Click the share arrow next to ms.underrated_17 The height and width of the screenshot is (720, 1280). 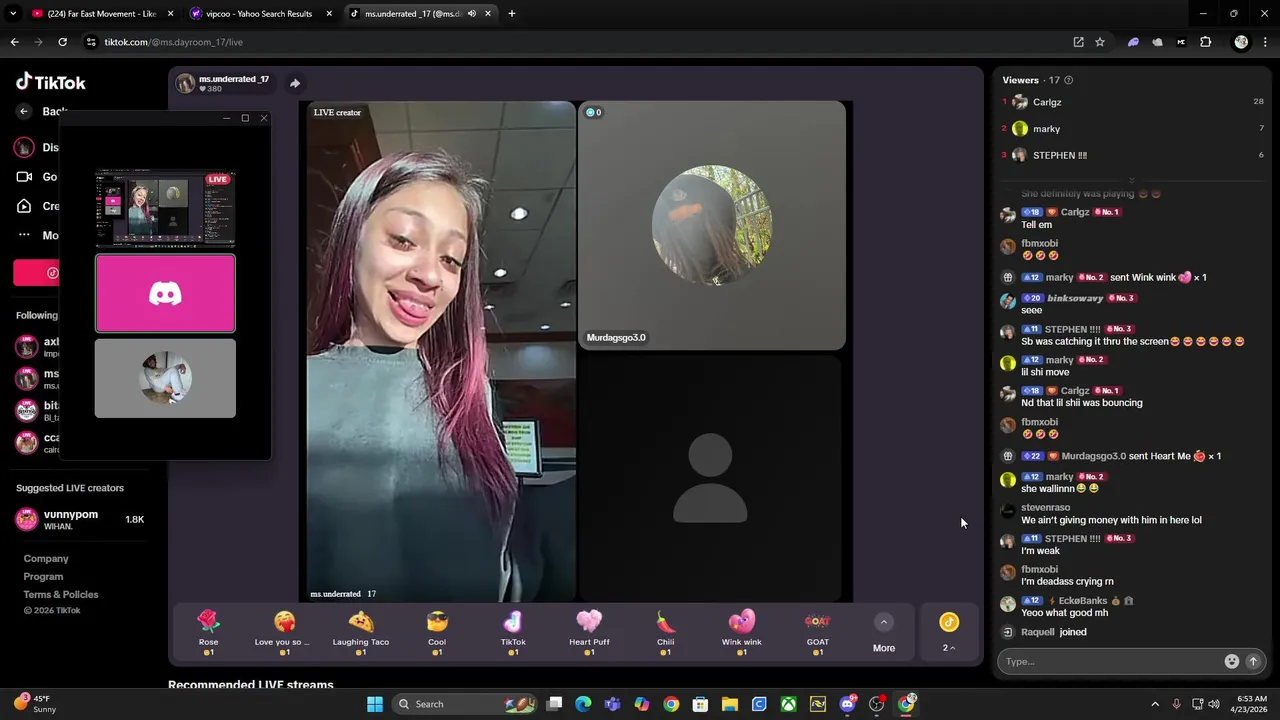coord(295,83)
